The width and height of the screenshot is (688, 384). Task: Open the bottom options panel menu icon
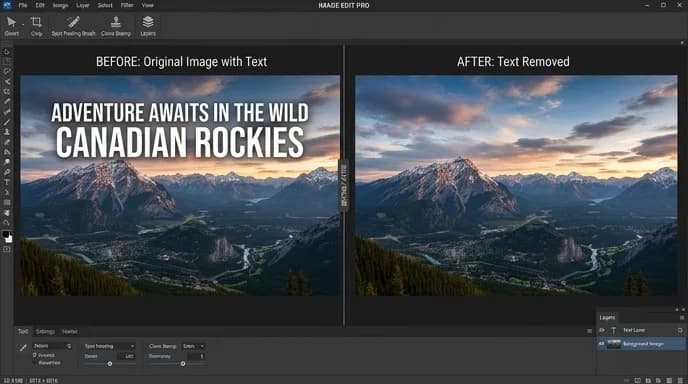589,331
